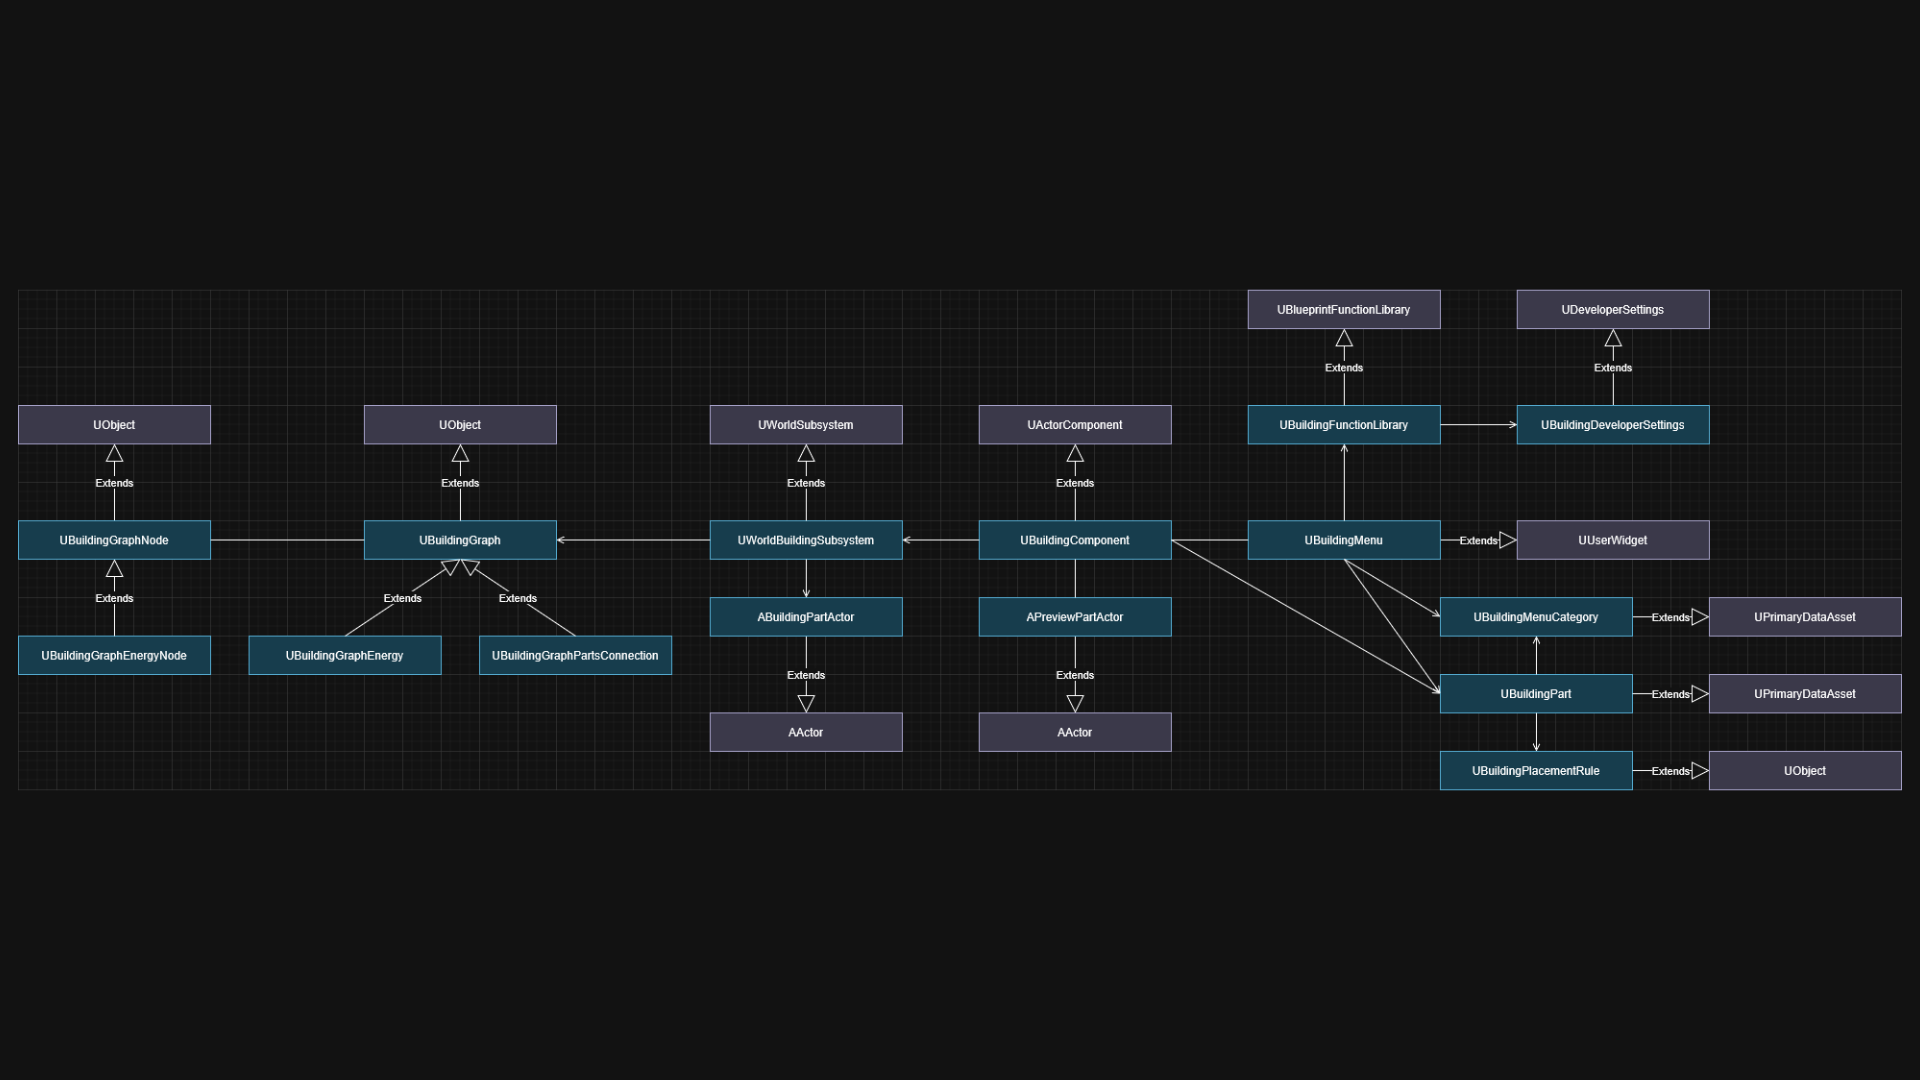This screenshot has height=1080, width=1920.
Task: Click Extends label between UBuildingGraphNode and UObject
Action: click(x=114, y=483)
